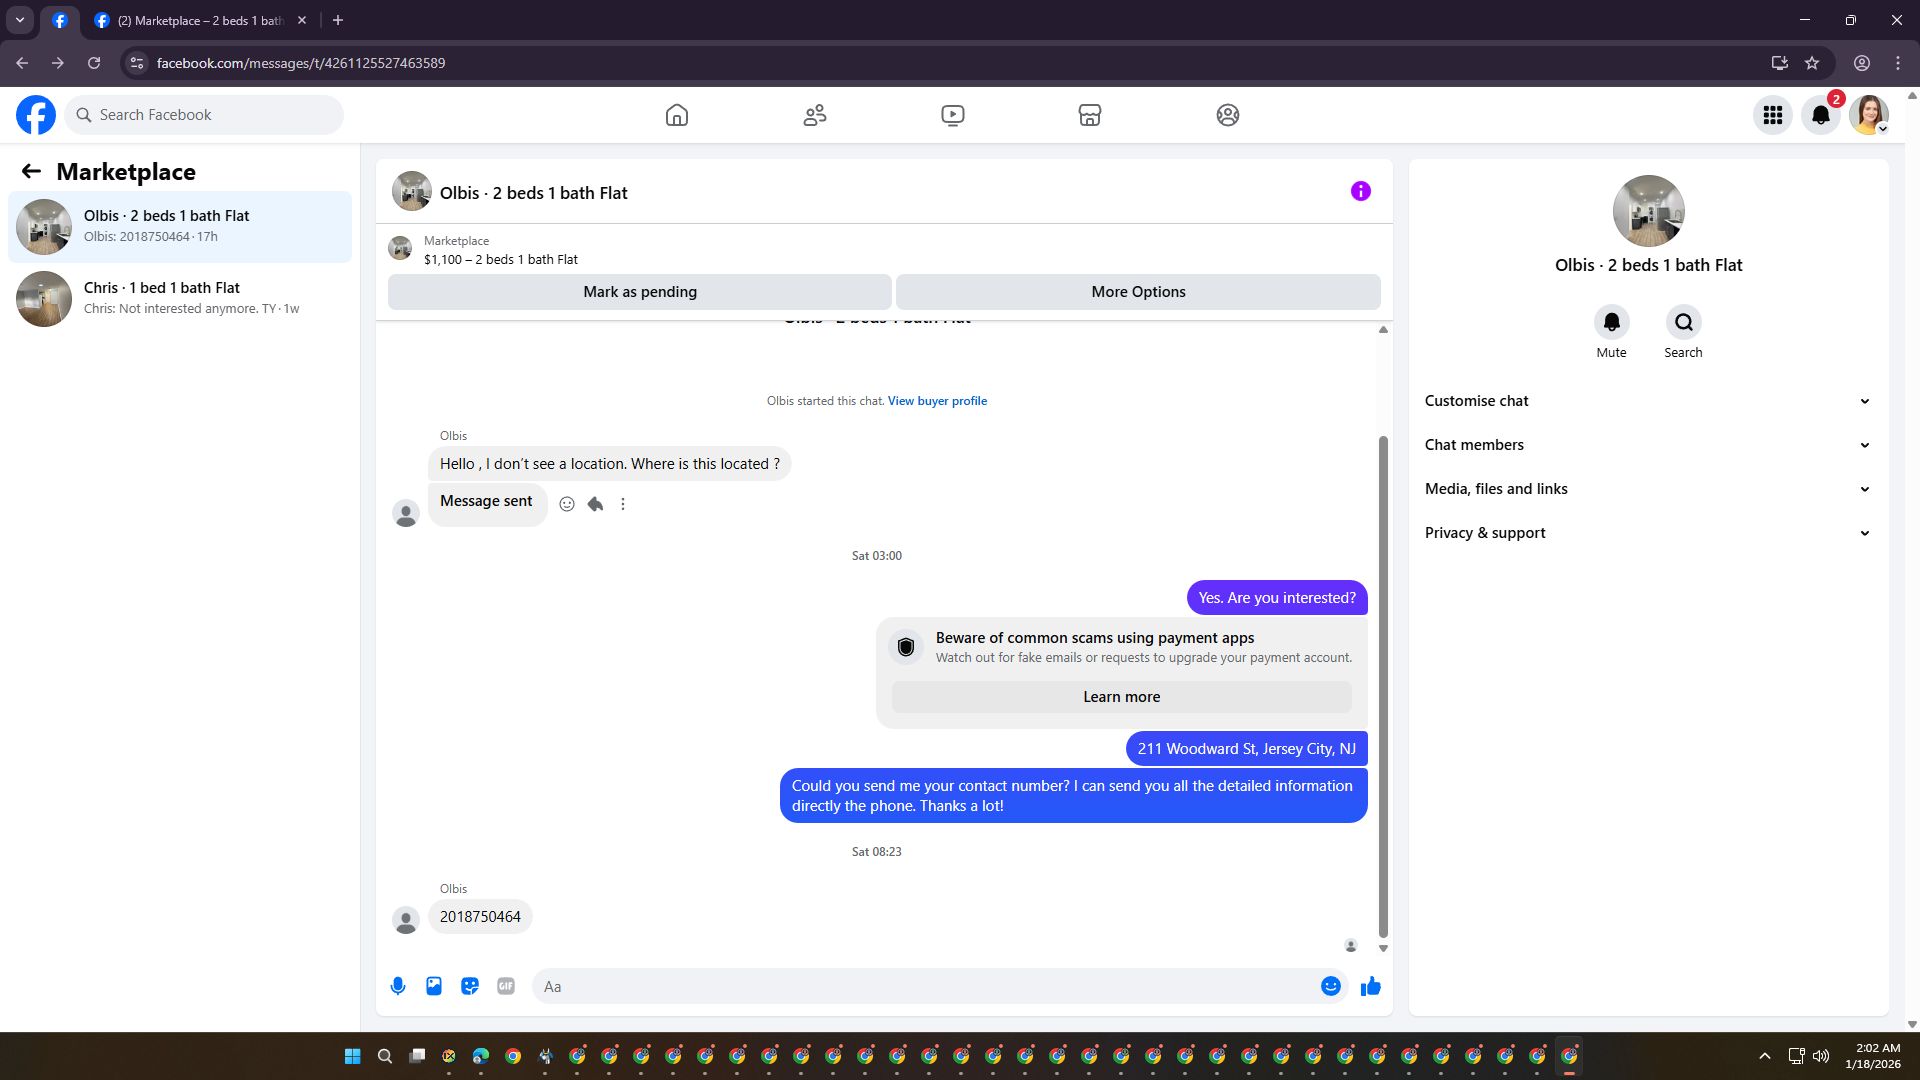This screenshot has height=1080, width=1920.
Task: Click Mark as pending button
Action: pyautogui.click(x=640, y=292)
